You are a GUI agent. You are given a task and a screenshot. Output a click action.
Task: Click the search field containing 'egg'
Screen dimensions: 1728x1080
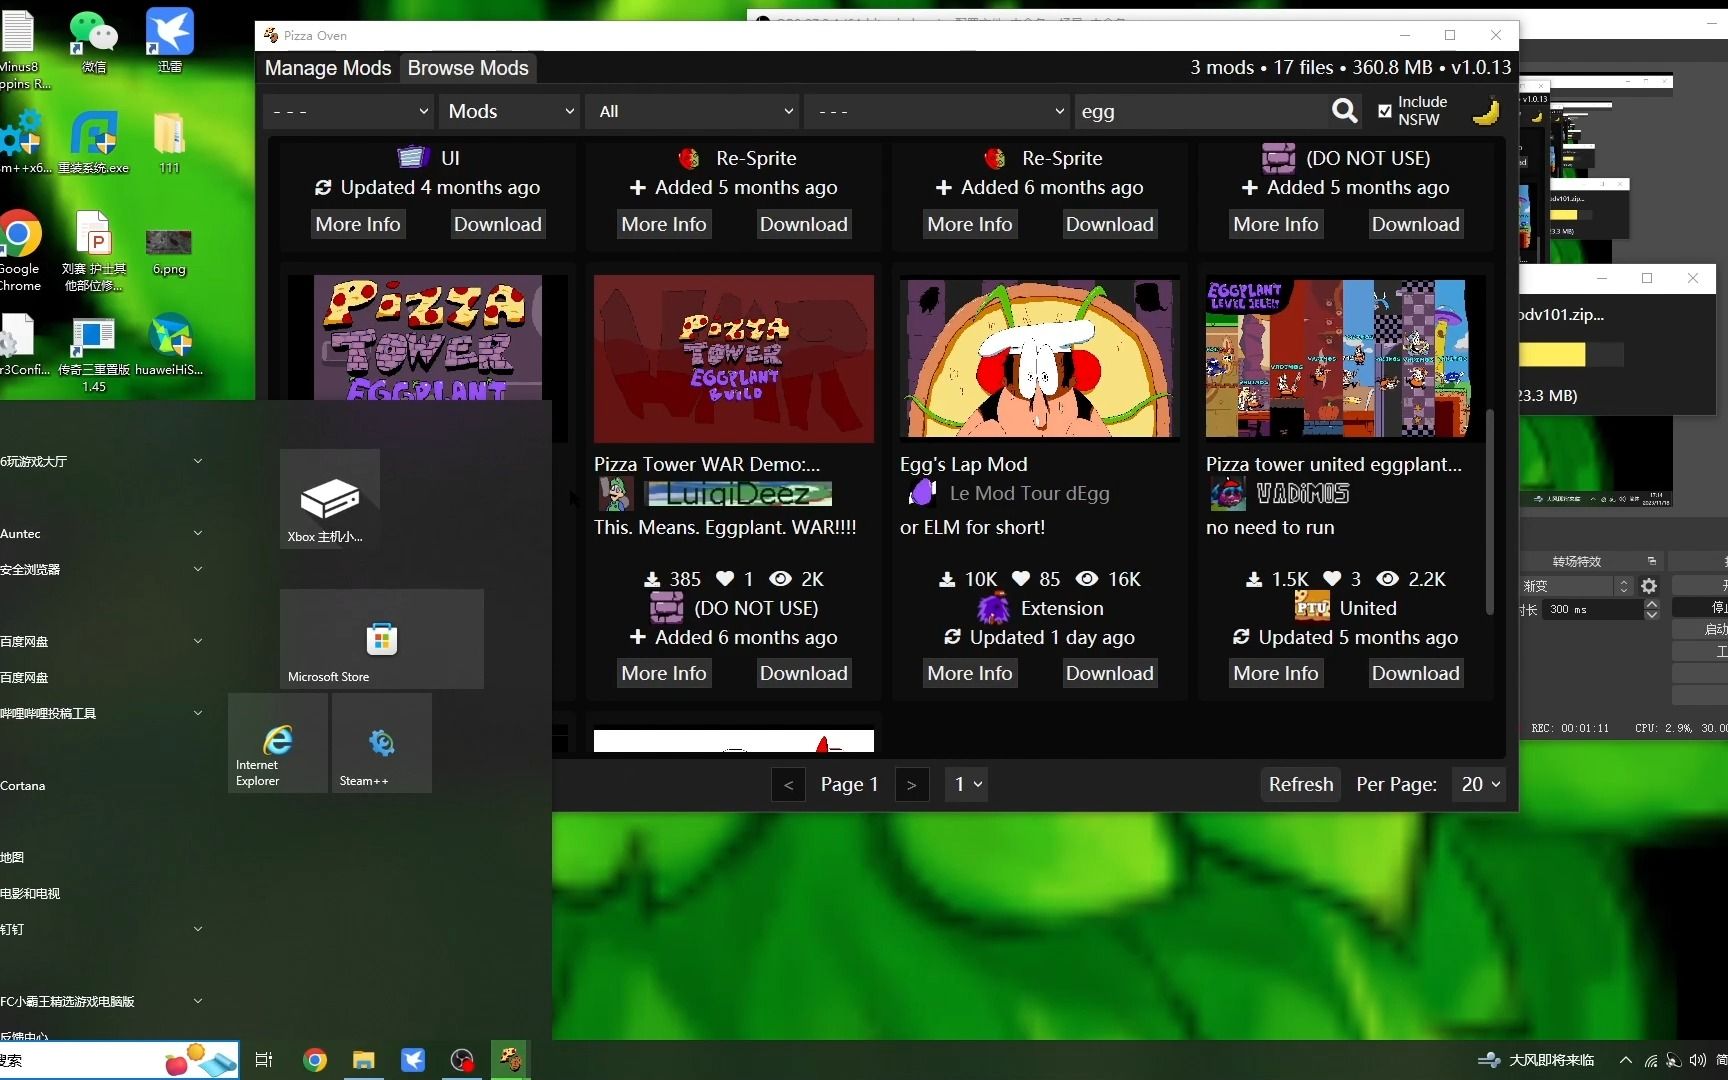tap(1200, 111)
